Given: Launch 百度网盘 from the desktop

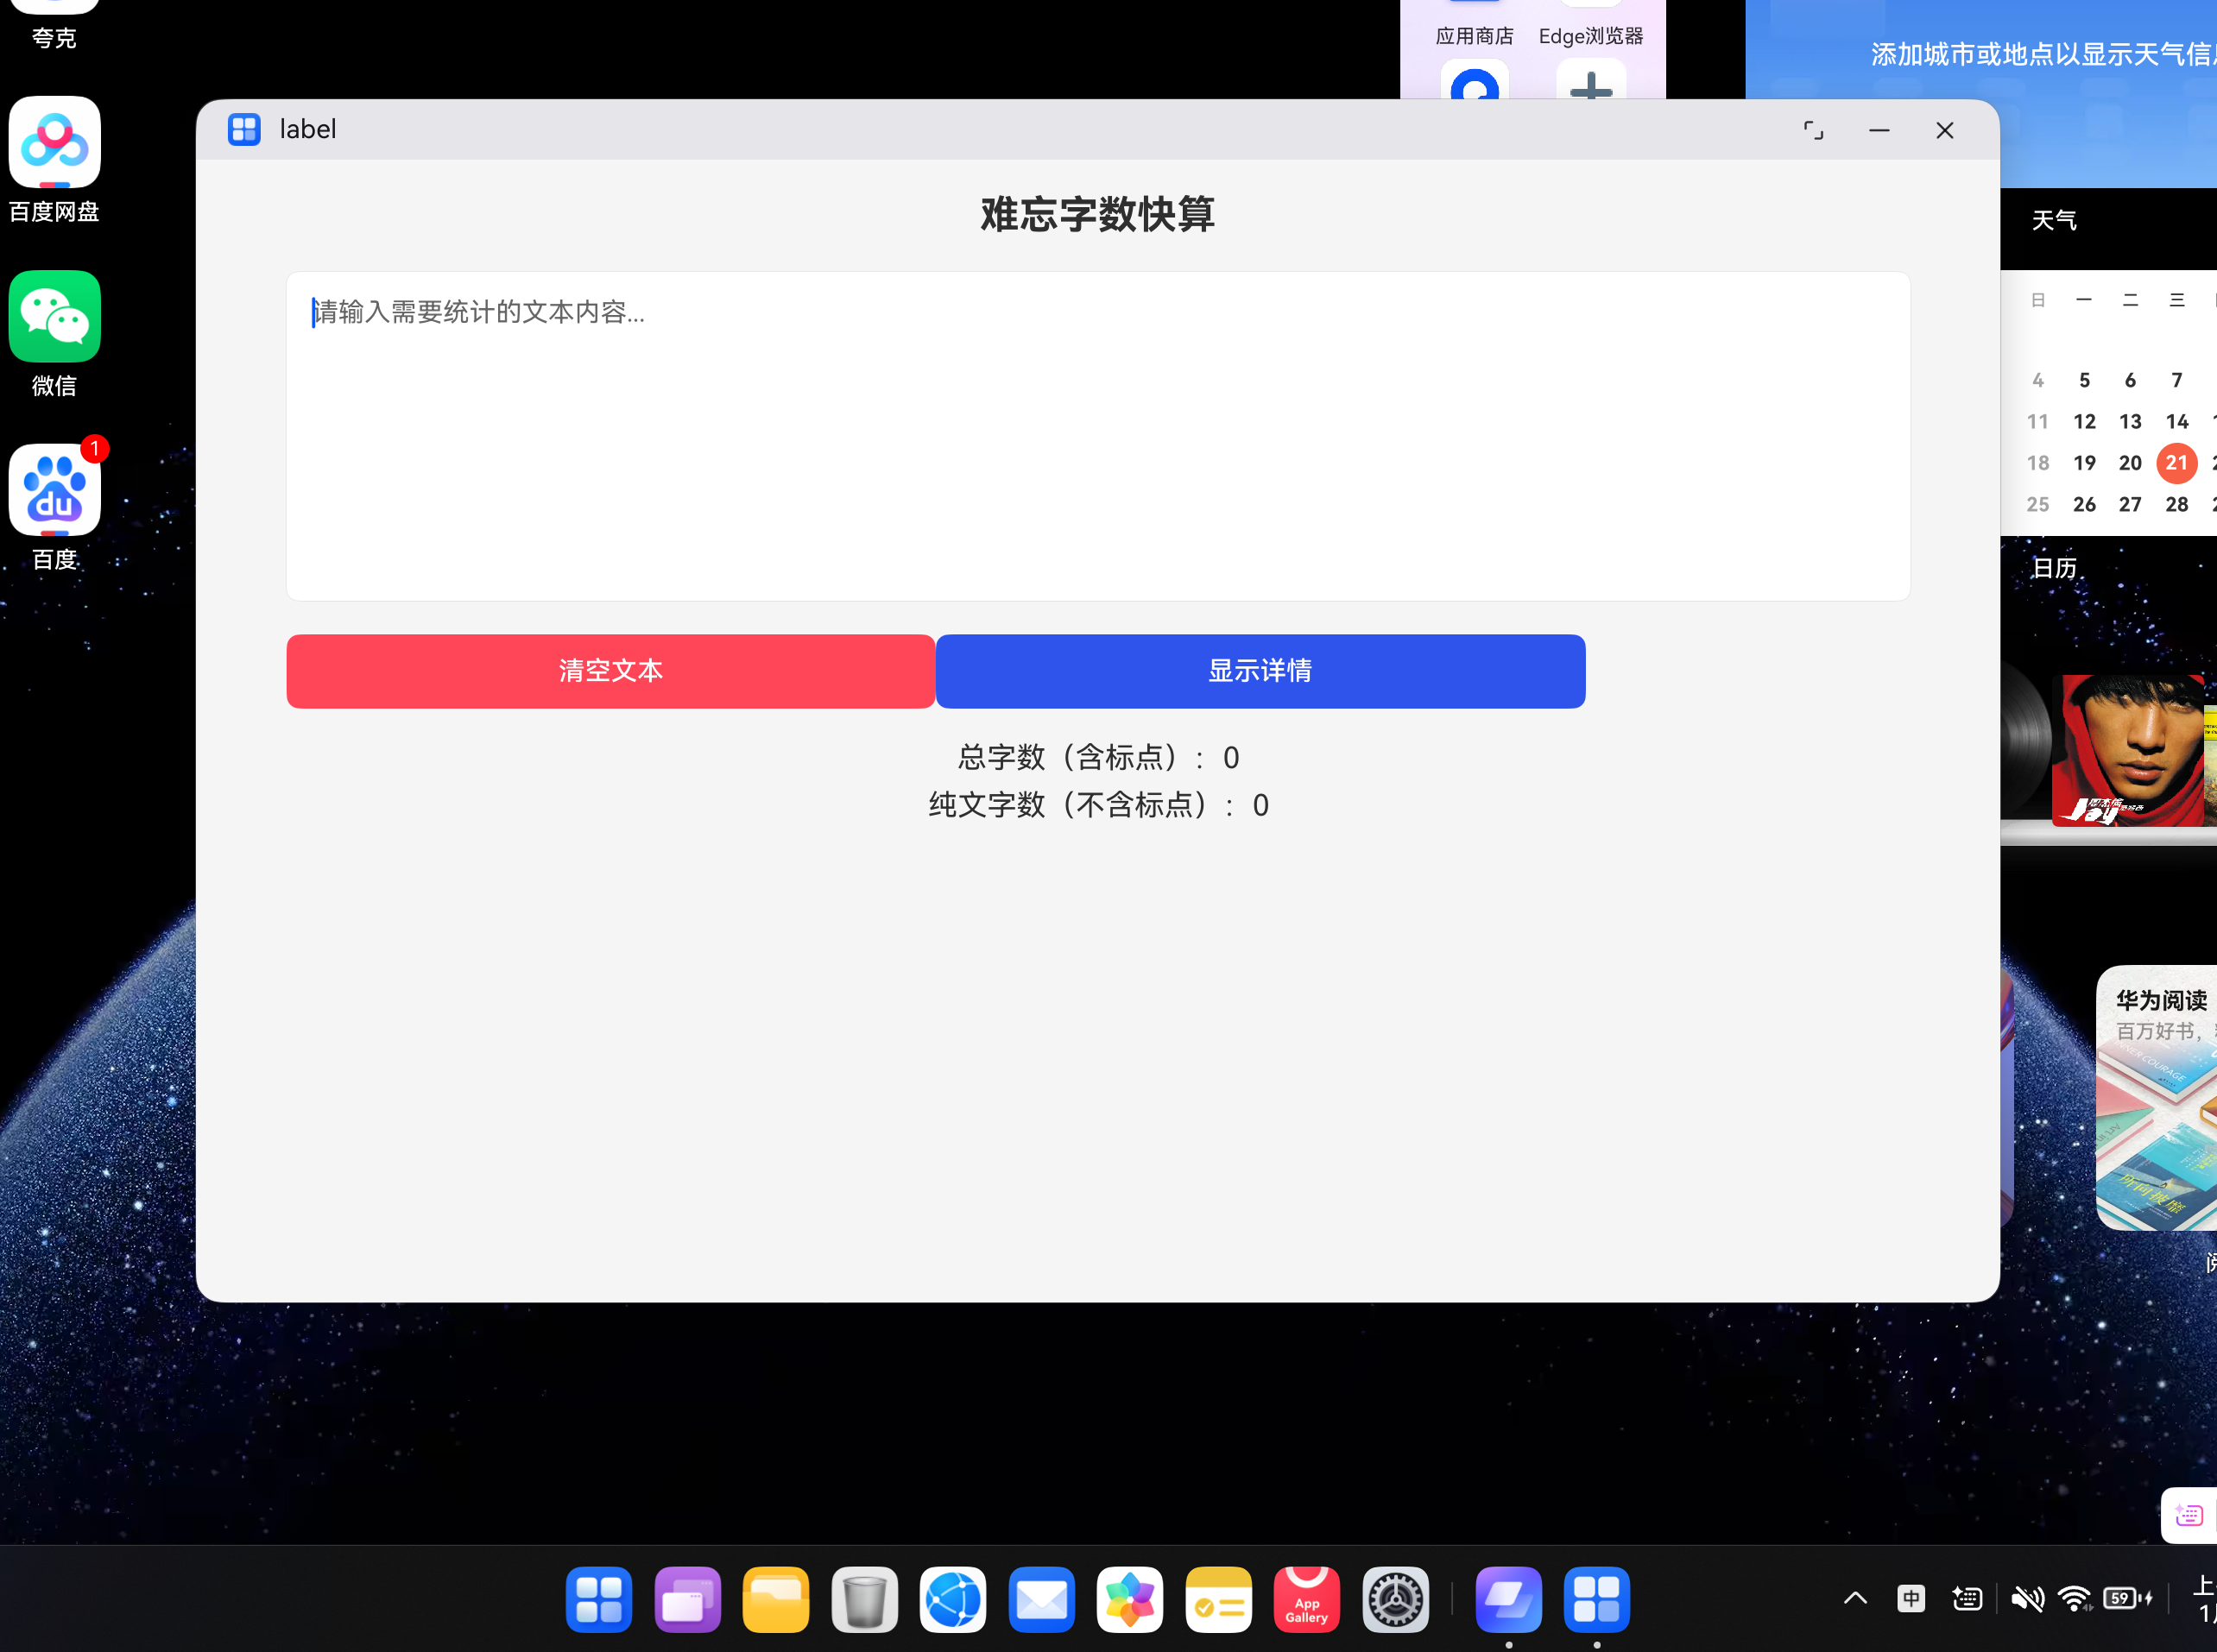Looking at the screenshot, I should coord(54,141).
